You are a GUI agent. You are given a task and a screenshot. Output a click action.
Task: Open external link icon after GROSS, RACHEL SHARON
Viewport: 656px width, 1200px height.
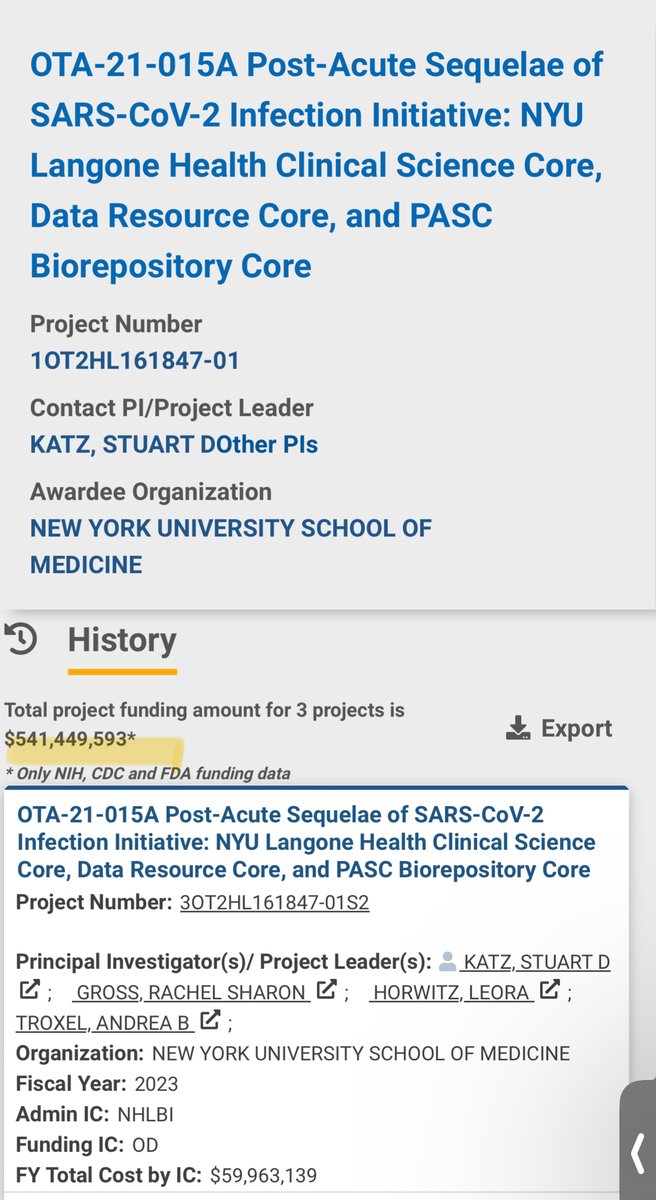tap(327, 992)
